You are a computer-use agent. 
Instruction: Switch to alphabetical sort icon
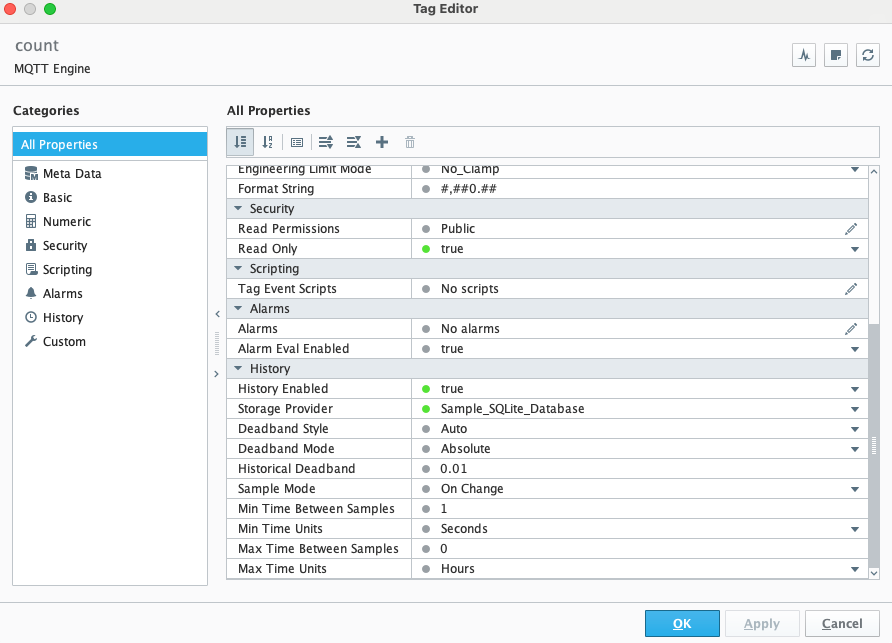[x=267, y=142]
